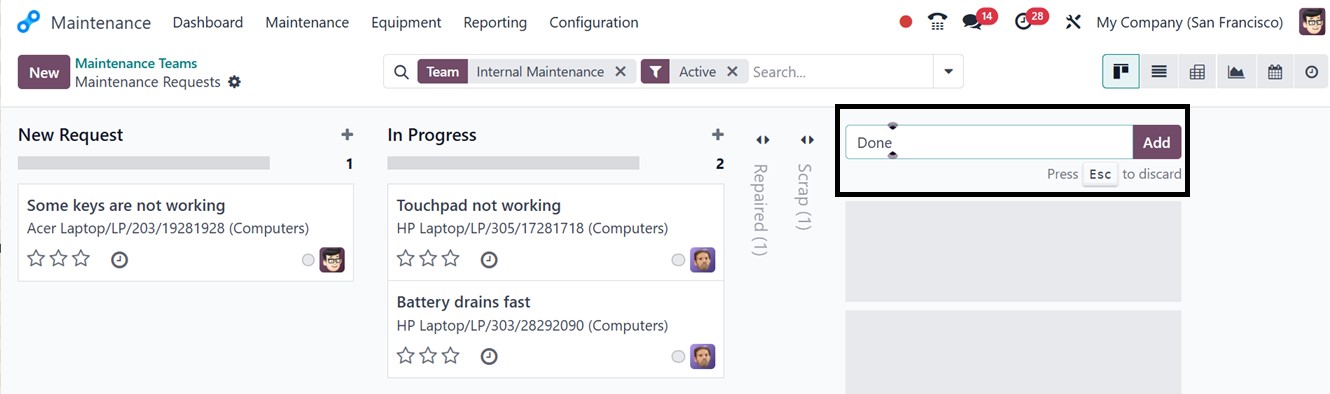1330x394 pixels.
Task: Open the messages chat icon
Action: point(971,22)
